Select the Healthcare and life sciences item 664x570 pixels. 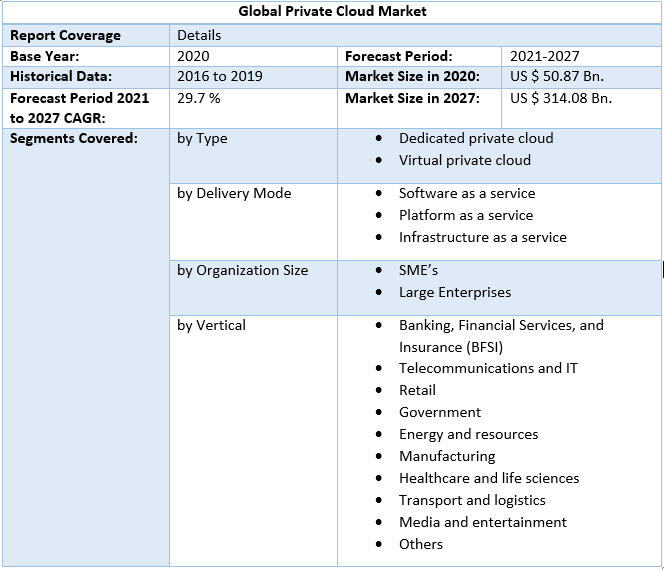(x=489, y=478)
